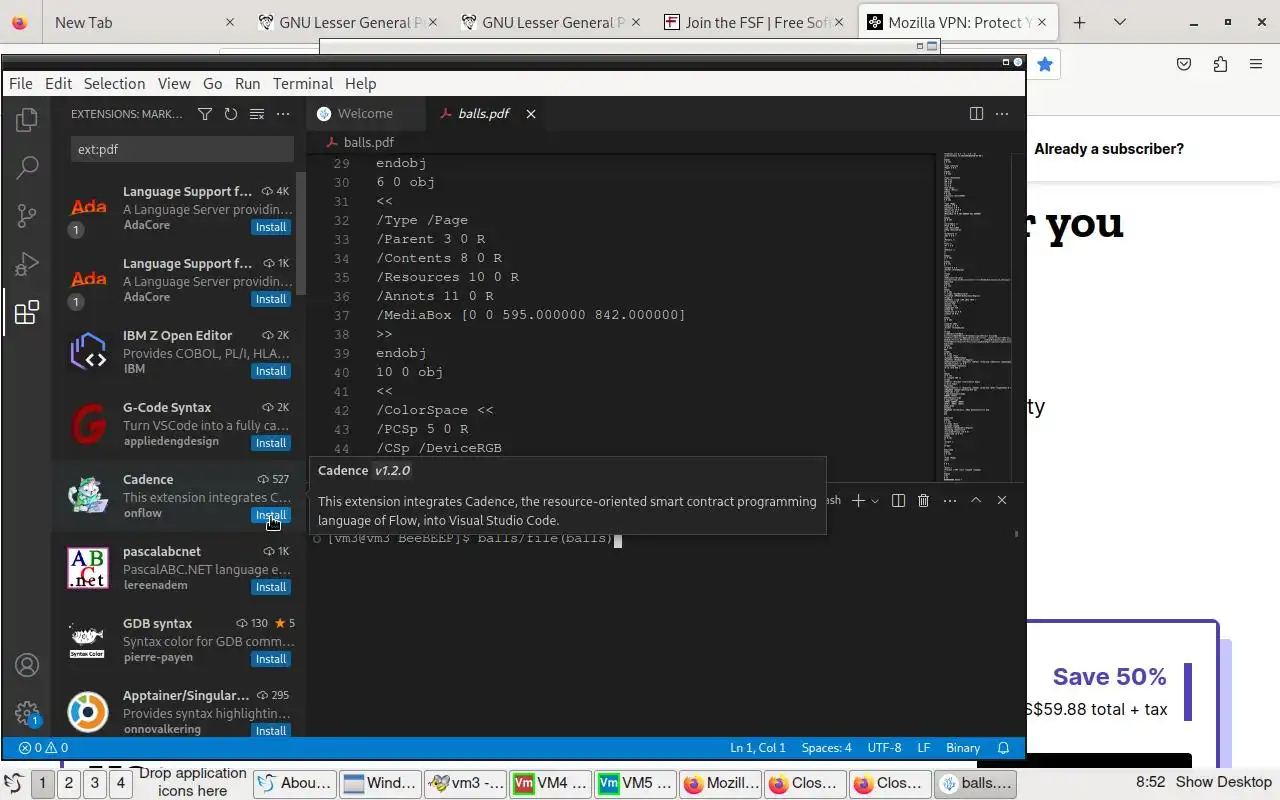Open the Selection menu
Screen dimensions: 1280x800
[114, 84]
